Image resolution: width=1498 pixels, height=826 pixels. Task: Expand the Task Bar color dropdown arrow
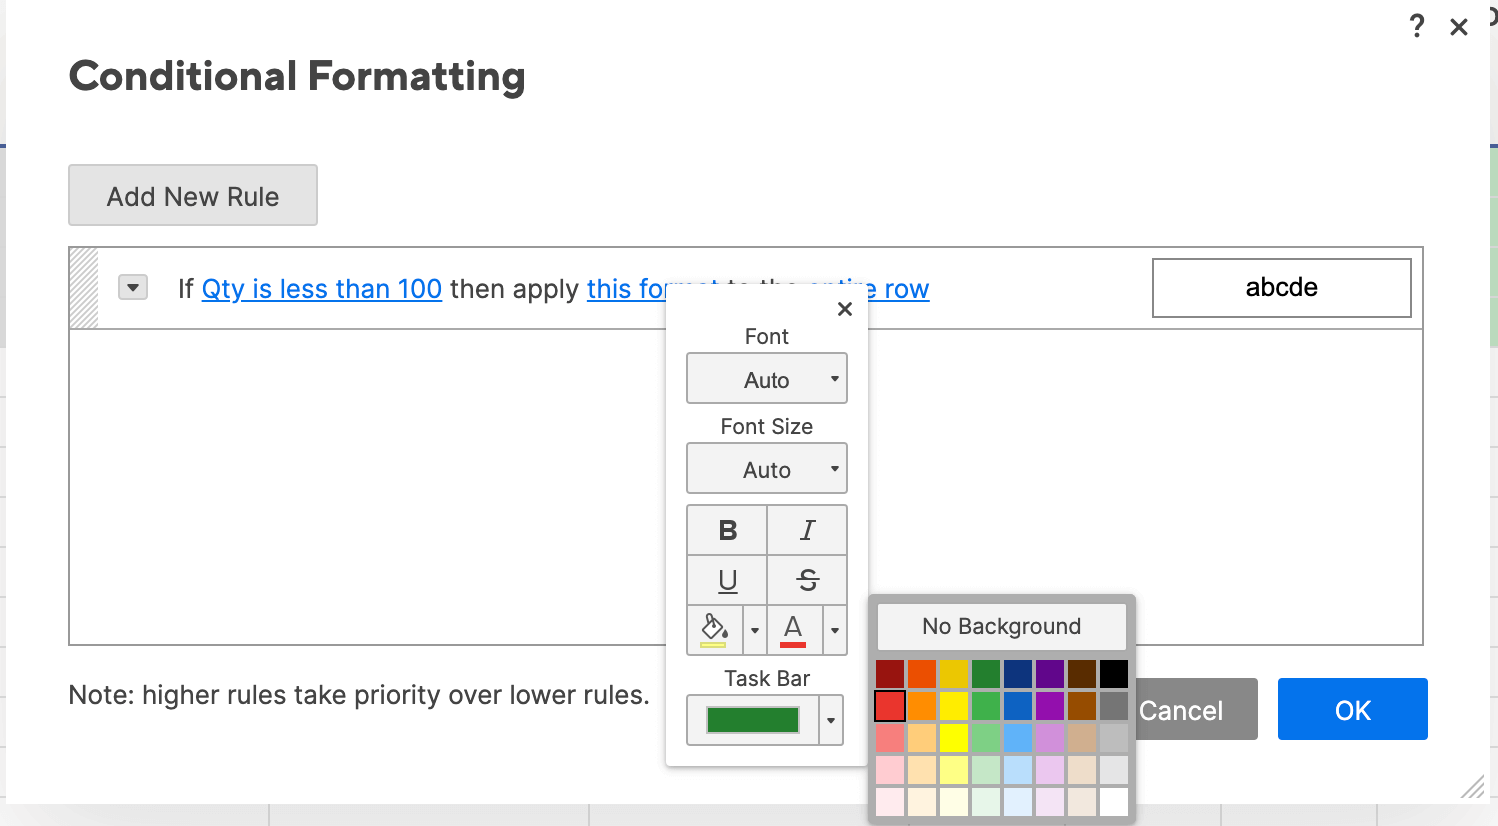pos(831,720)
